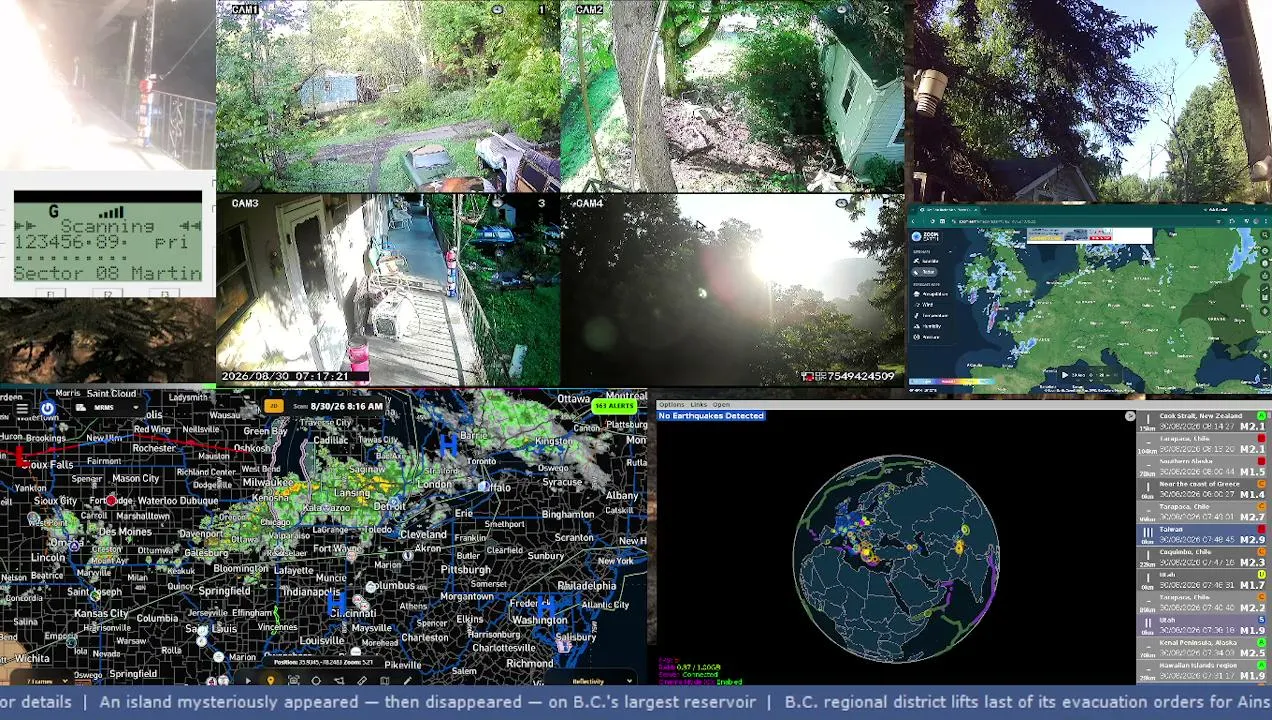Open the CAM1 camera feed
The image size is (1272, 720).
(389, 96)
